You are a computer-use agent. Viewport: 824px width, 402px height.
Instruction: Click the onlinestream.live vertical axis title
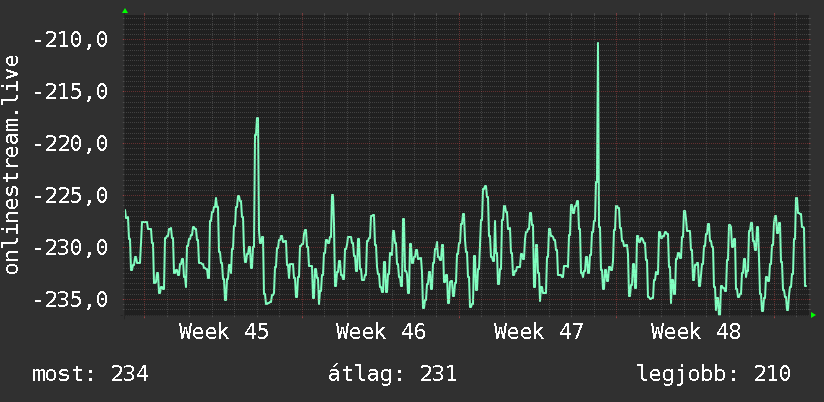(11, 164)
